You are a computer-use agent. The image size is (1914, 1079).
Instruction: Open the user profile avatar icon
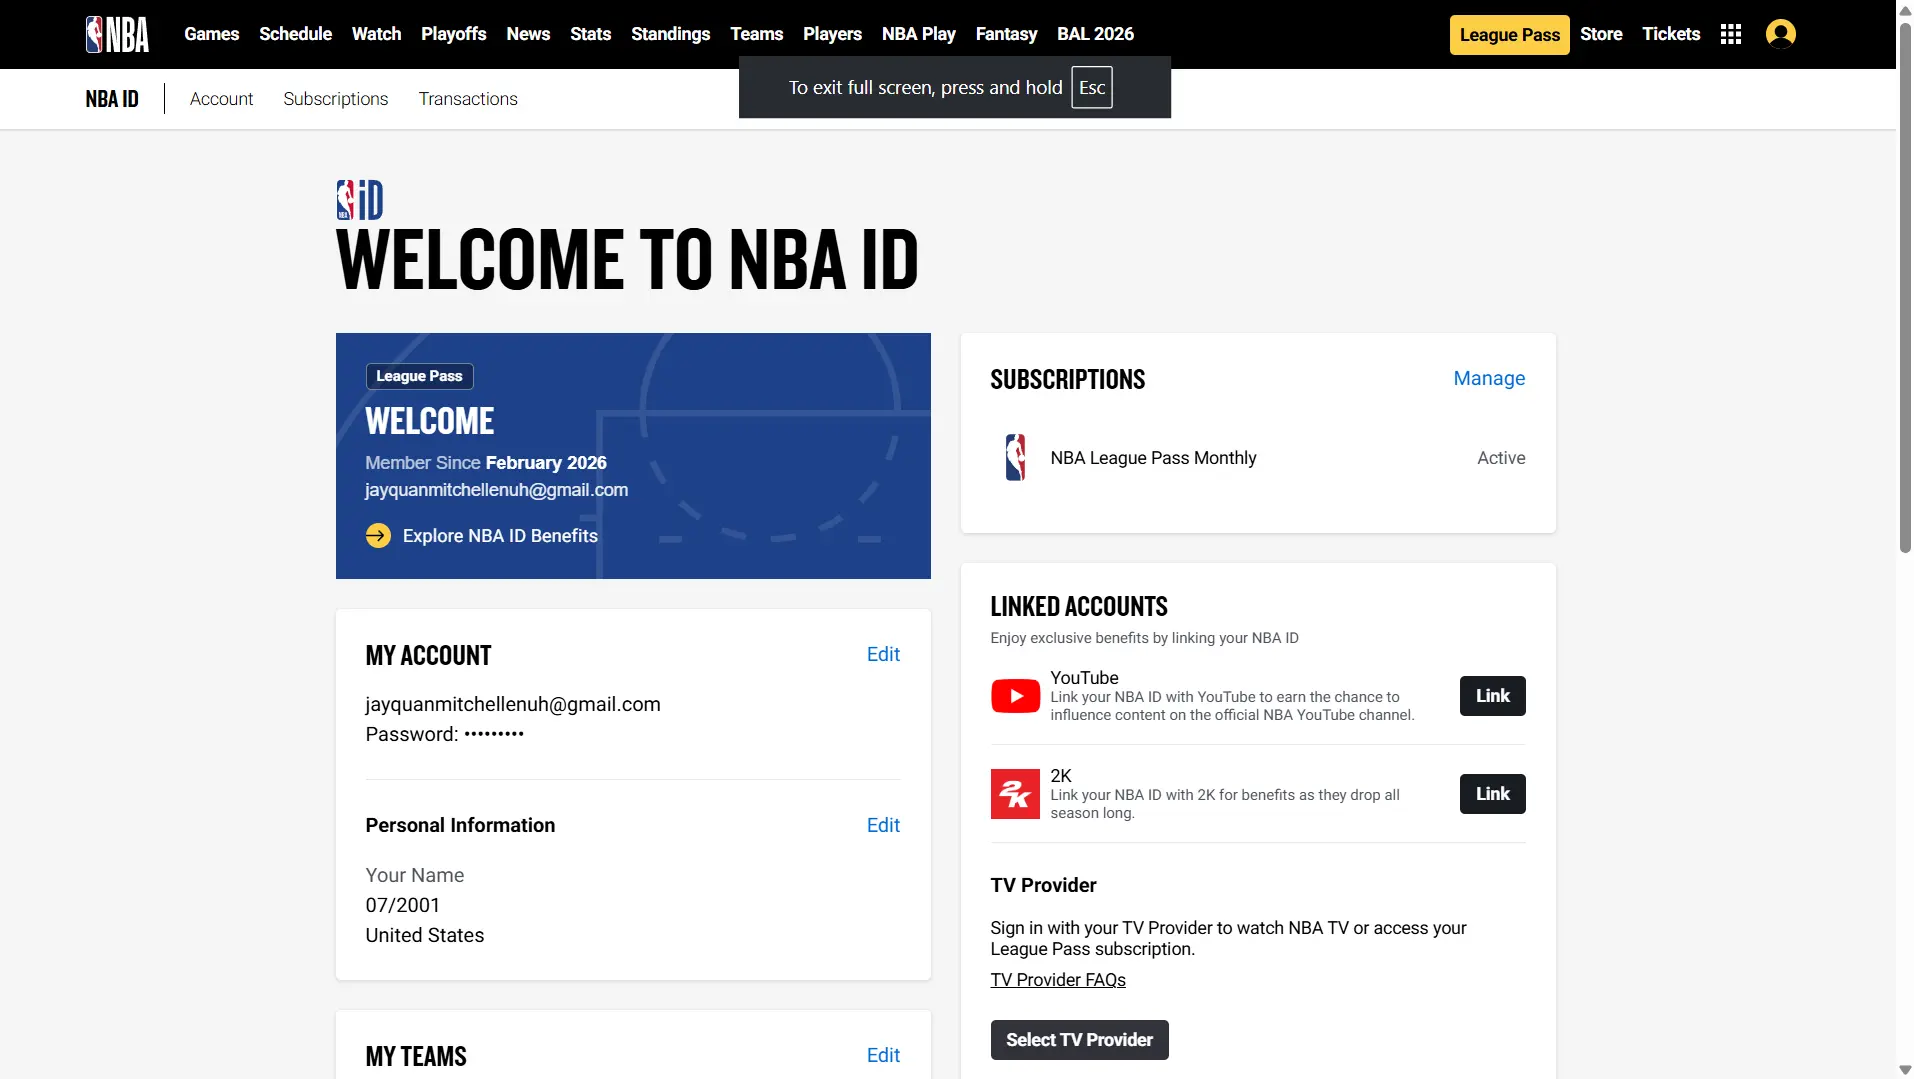pyautogui.click(x=1781, y=34)
